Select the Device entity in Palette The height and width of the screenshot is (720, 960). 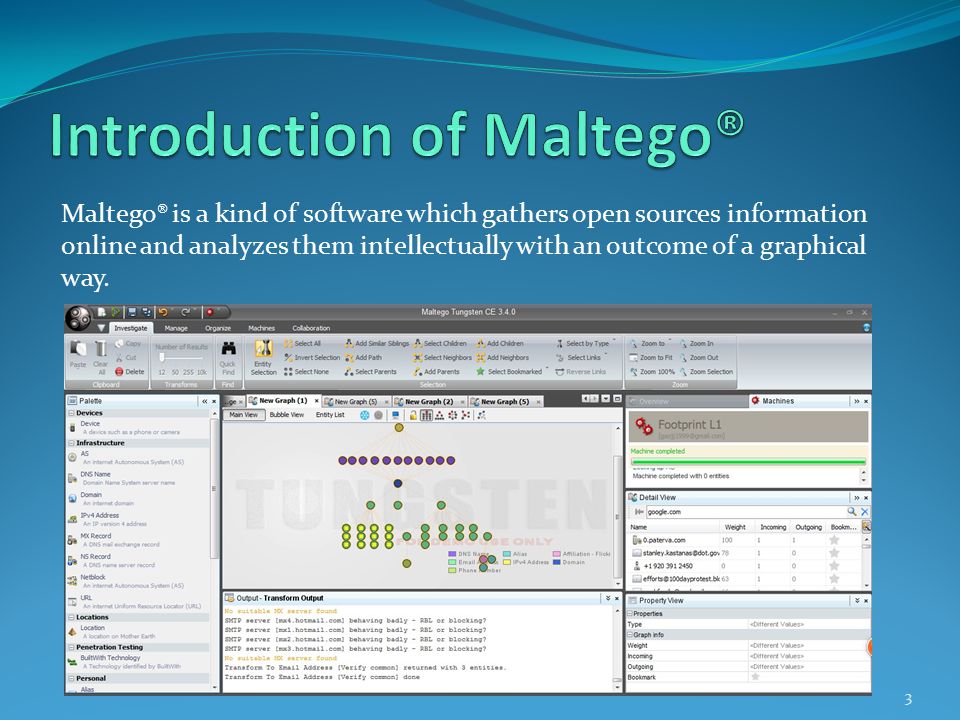[x=140, y=427]
